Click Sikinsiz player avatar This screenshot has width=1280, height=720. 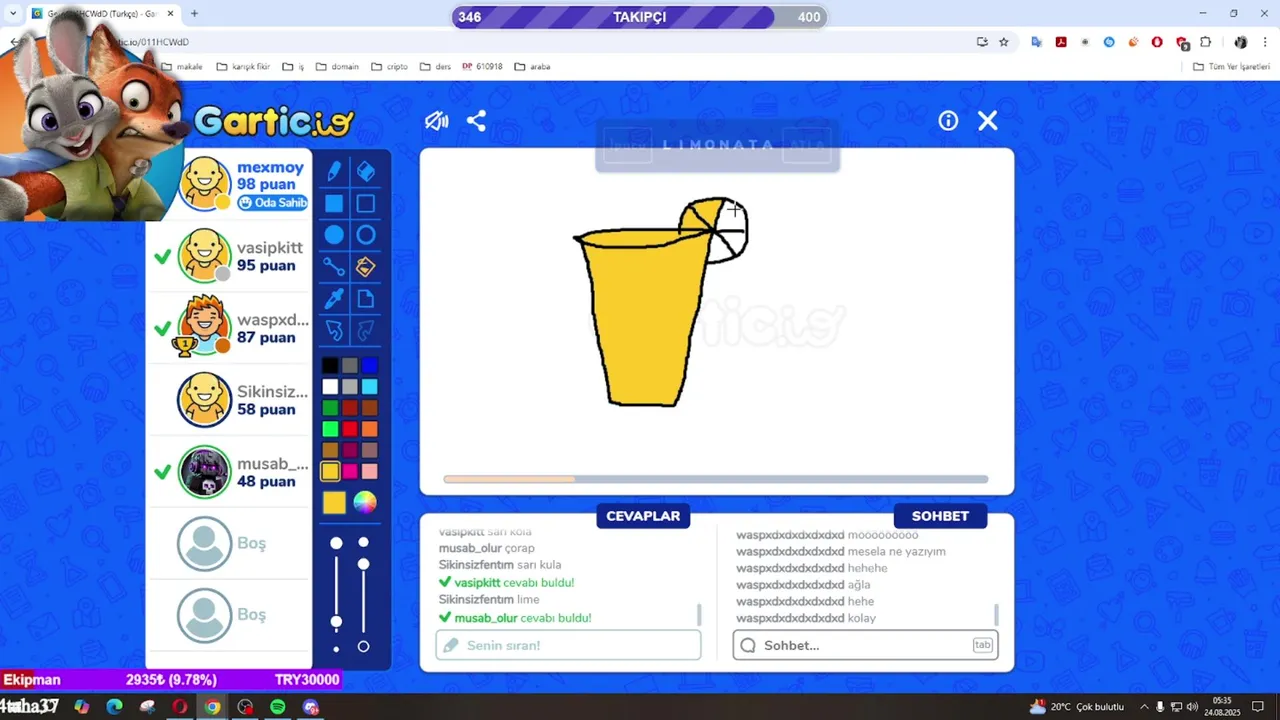point(204,399)
